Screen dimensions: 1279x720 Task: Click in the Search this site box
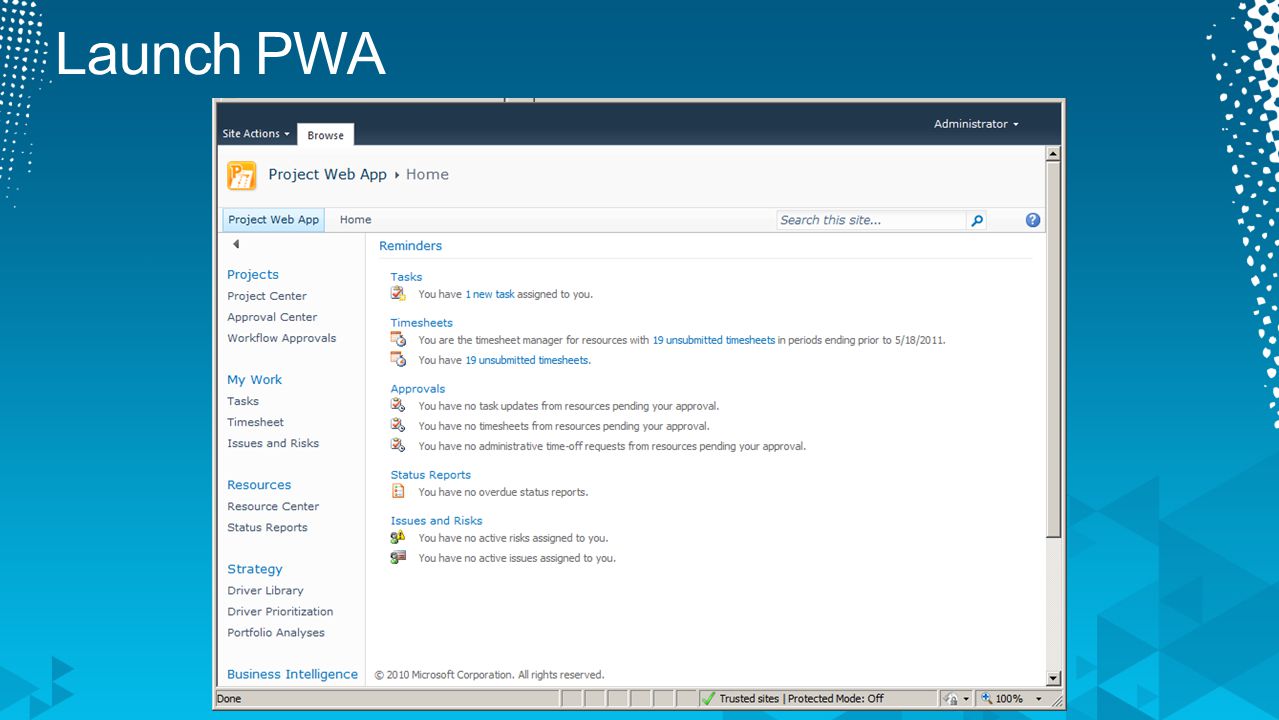click(871, 220)
